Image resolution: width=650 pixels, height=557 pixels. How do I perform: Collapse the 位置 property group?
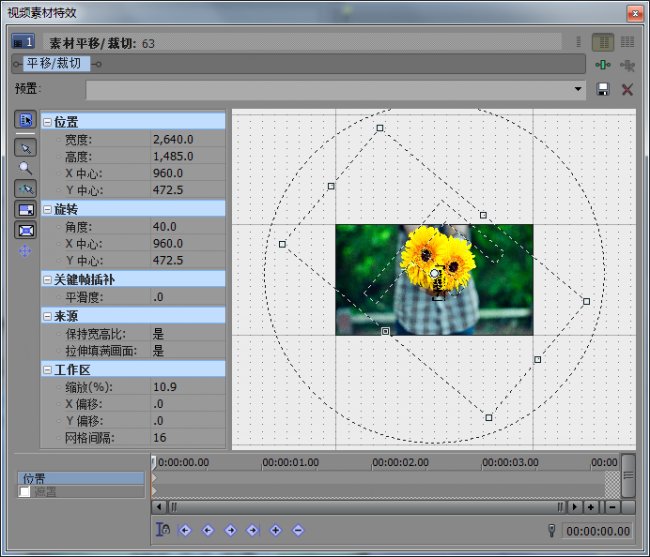pos(47,121)
